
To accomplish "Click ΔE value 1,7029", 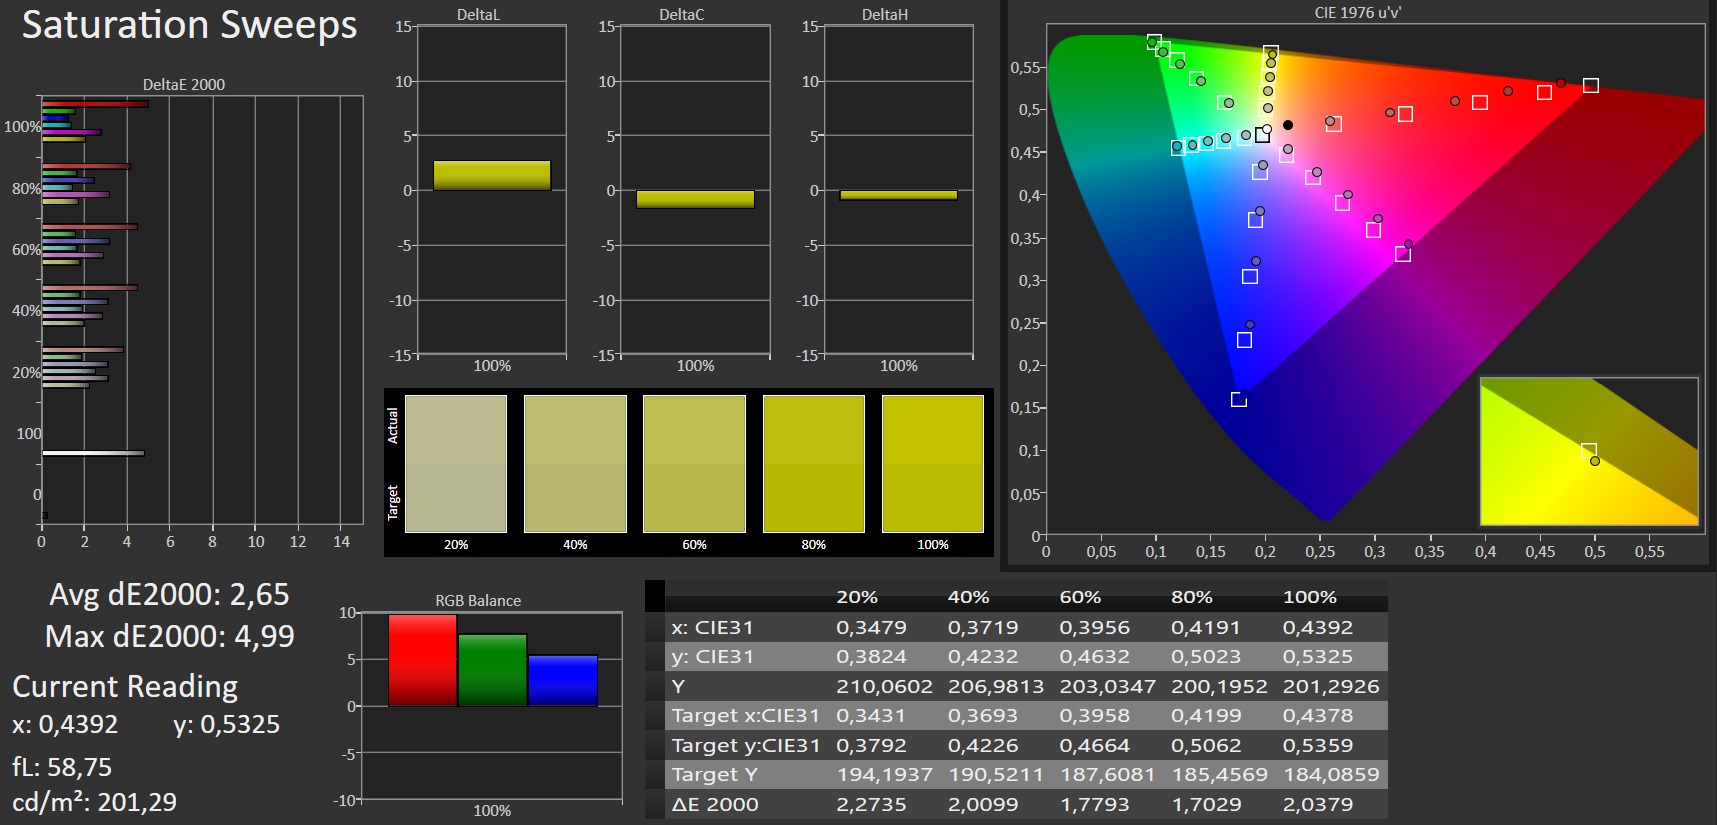I will click(x=1206, y=805).
